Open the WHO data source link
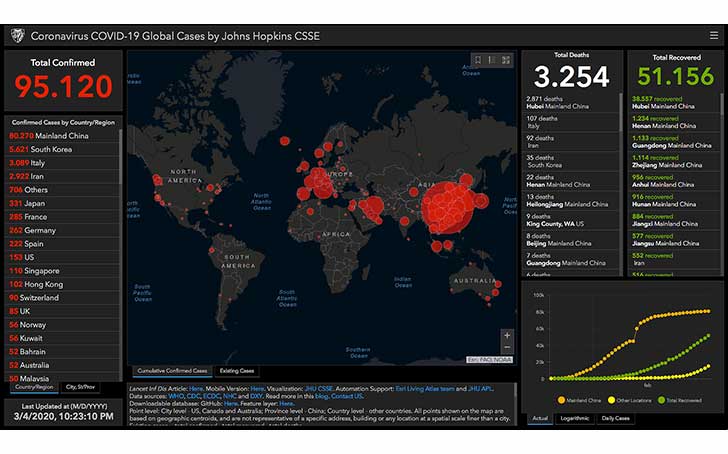Viewport: 728px width, 454px height. (x=176, y=396)
